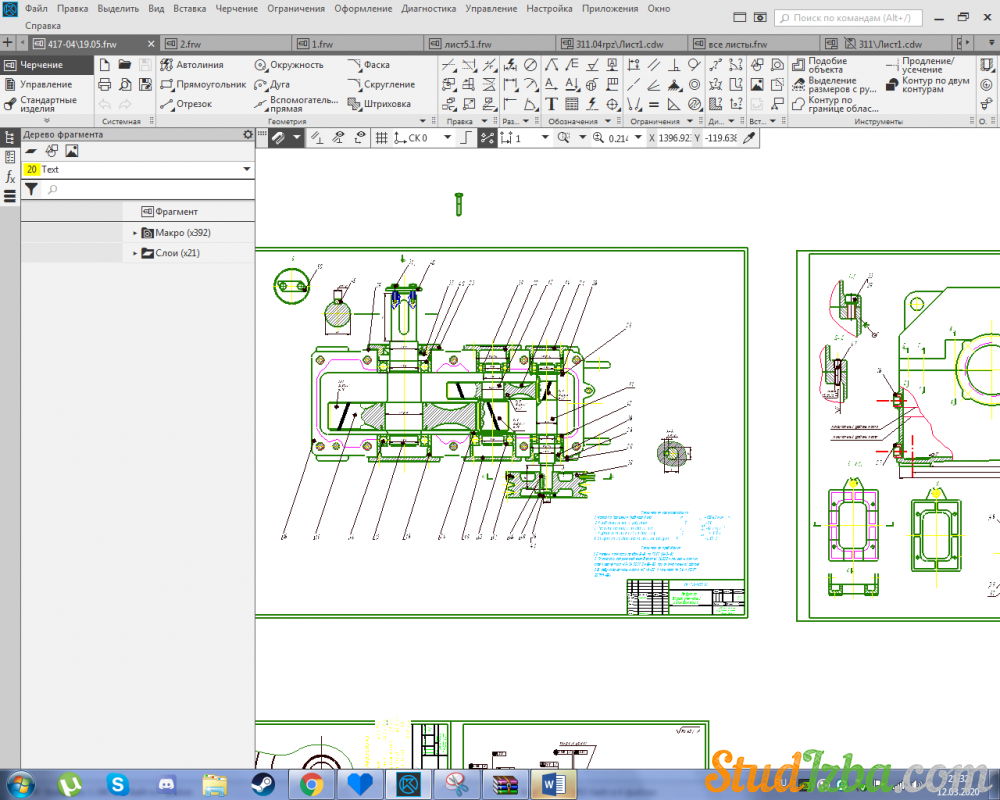Open the '20 Text' layer dropdown
Image resolution: width=1000 pixels, height=800 pixels.
pyautogui.click(x=247, y=170)
